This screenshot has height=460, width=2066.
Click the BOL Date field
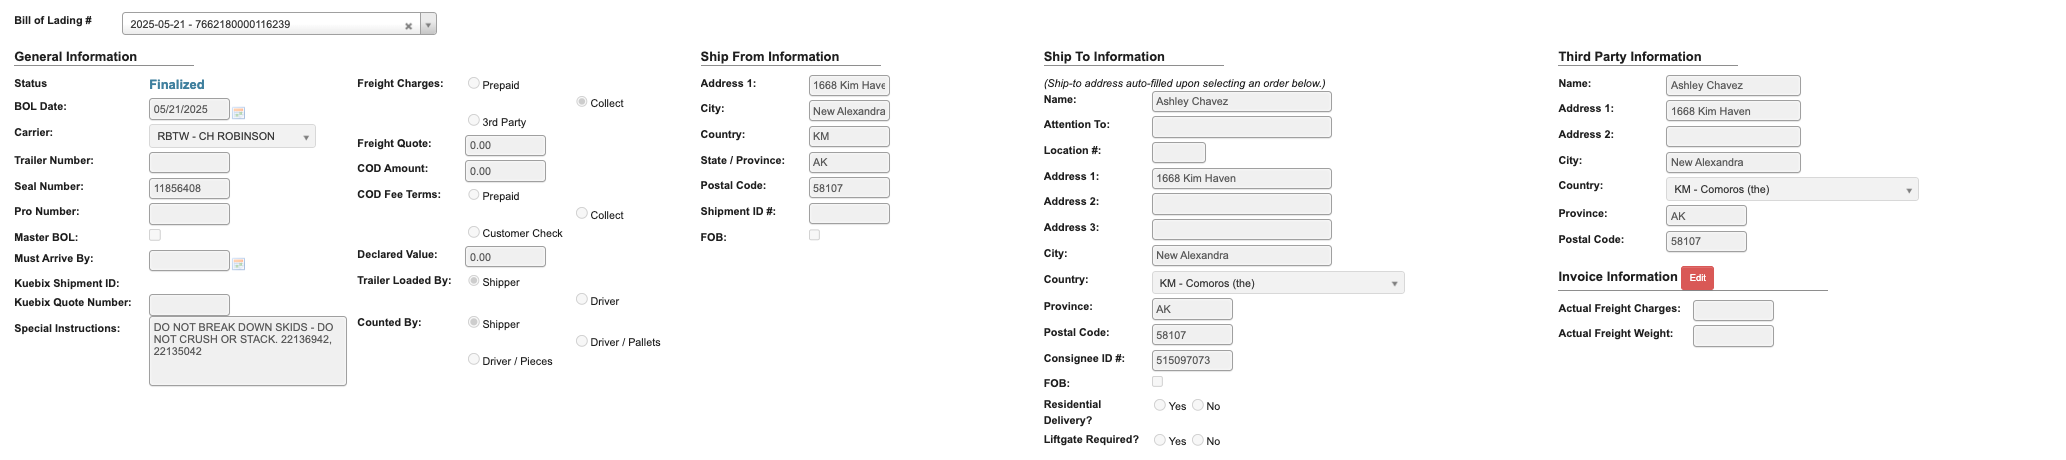189,110
